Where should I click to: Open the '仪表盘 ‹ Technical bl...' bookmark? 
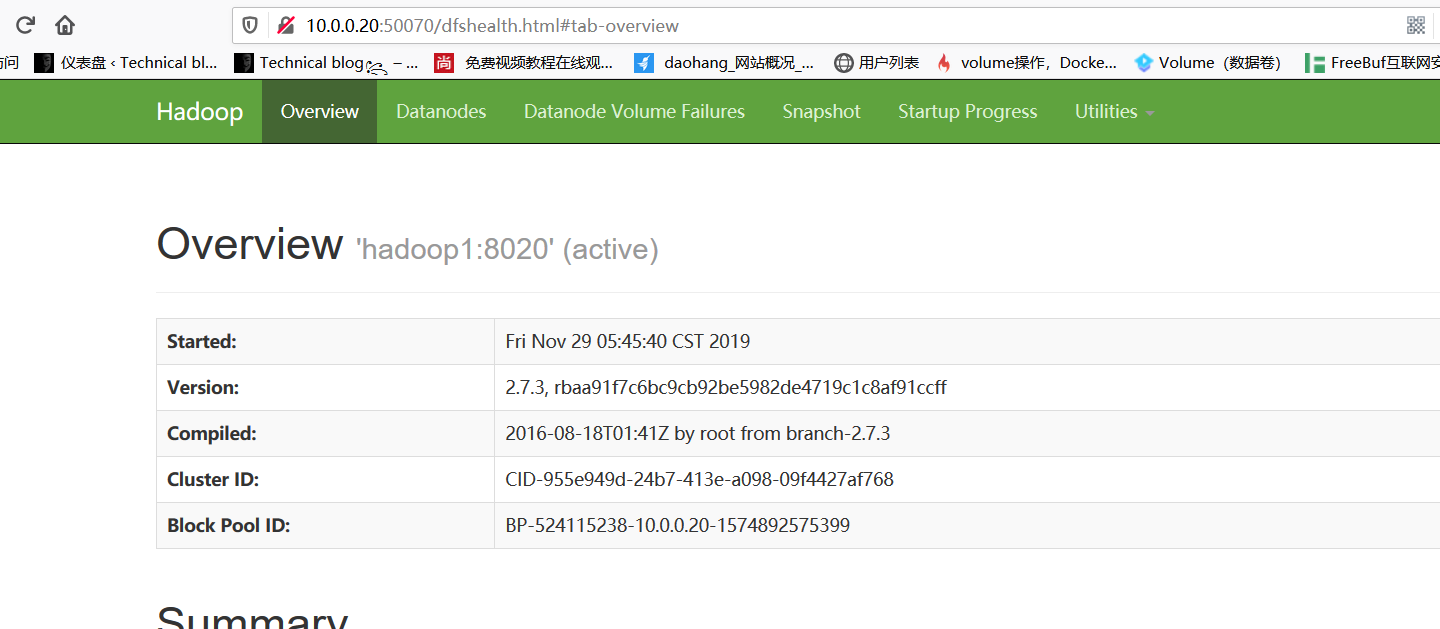pyautogui.click(x=126, y=63)
